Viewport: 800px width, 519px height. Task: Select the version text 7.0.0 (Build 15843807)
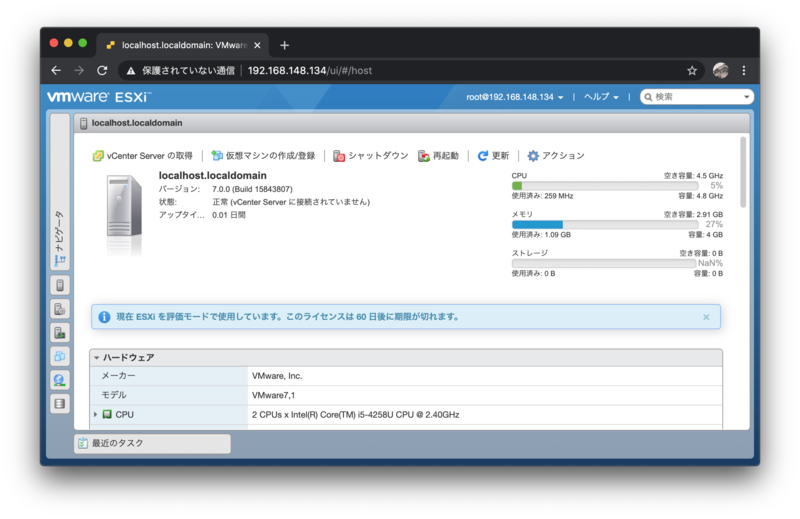point(252,189)
